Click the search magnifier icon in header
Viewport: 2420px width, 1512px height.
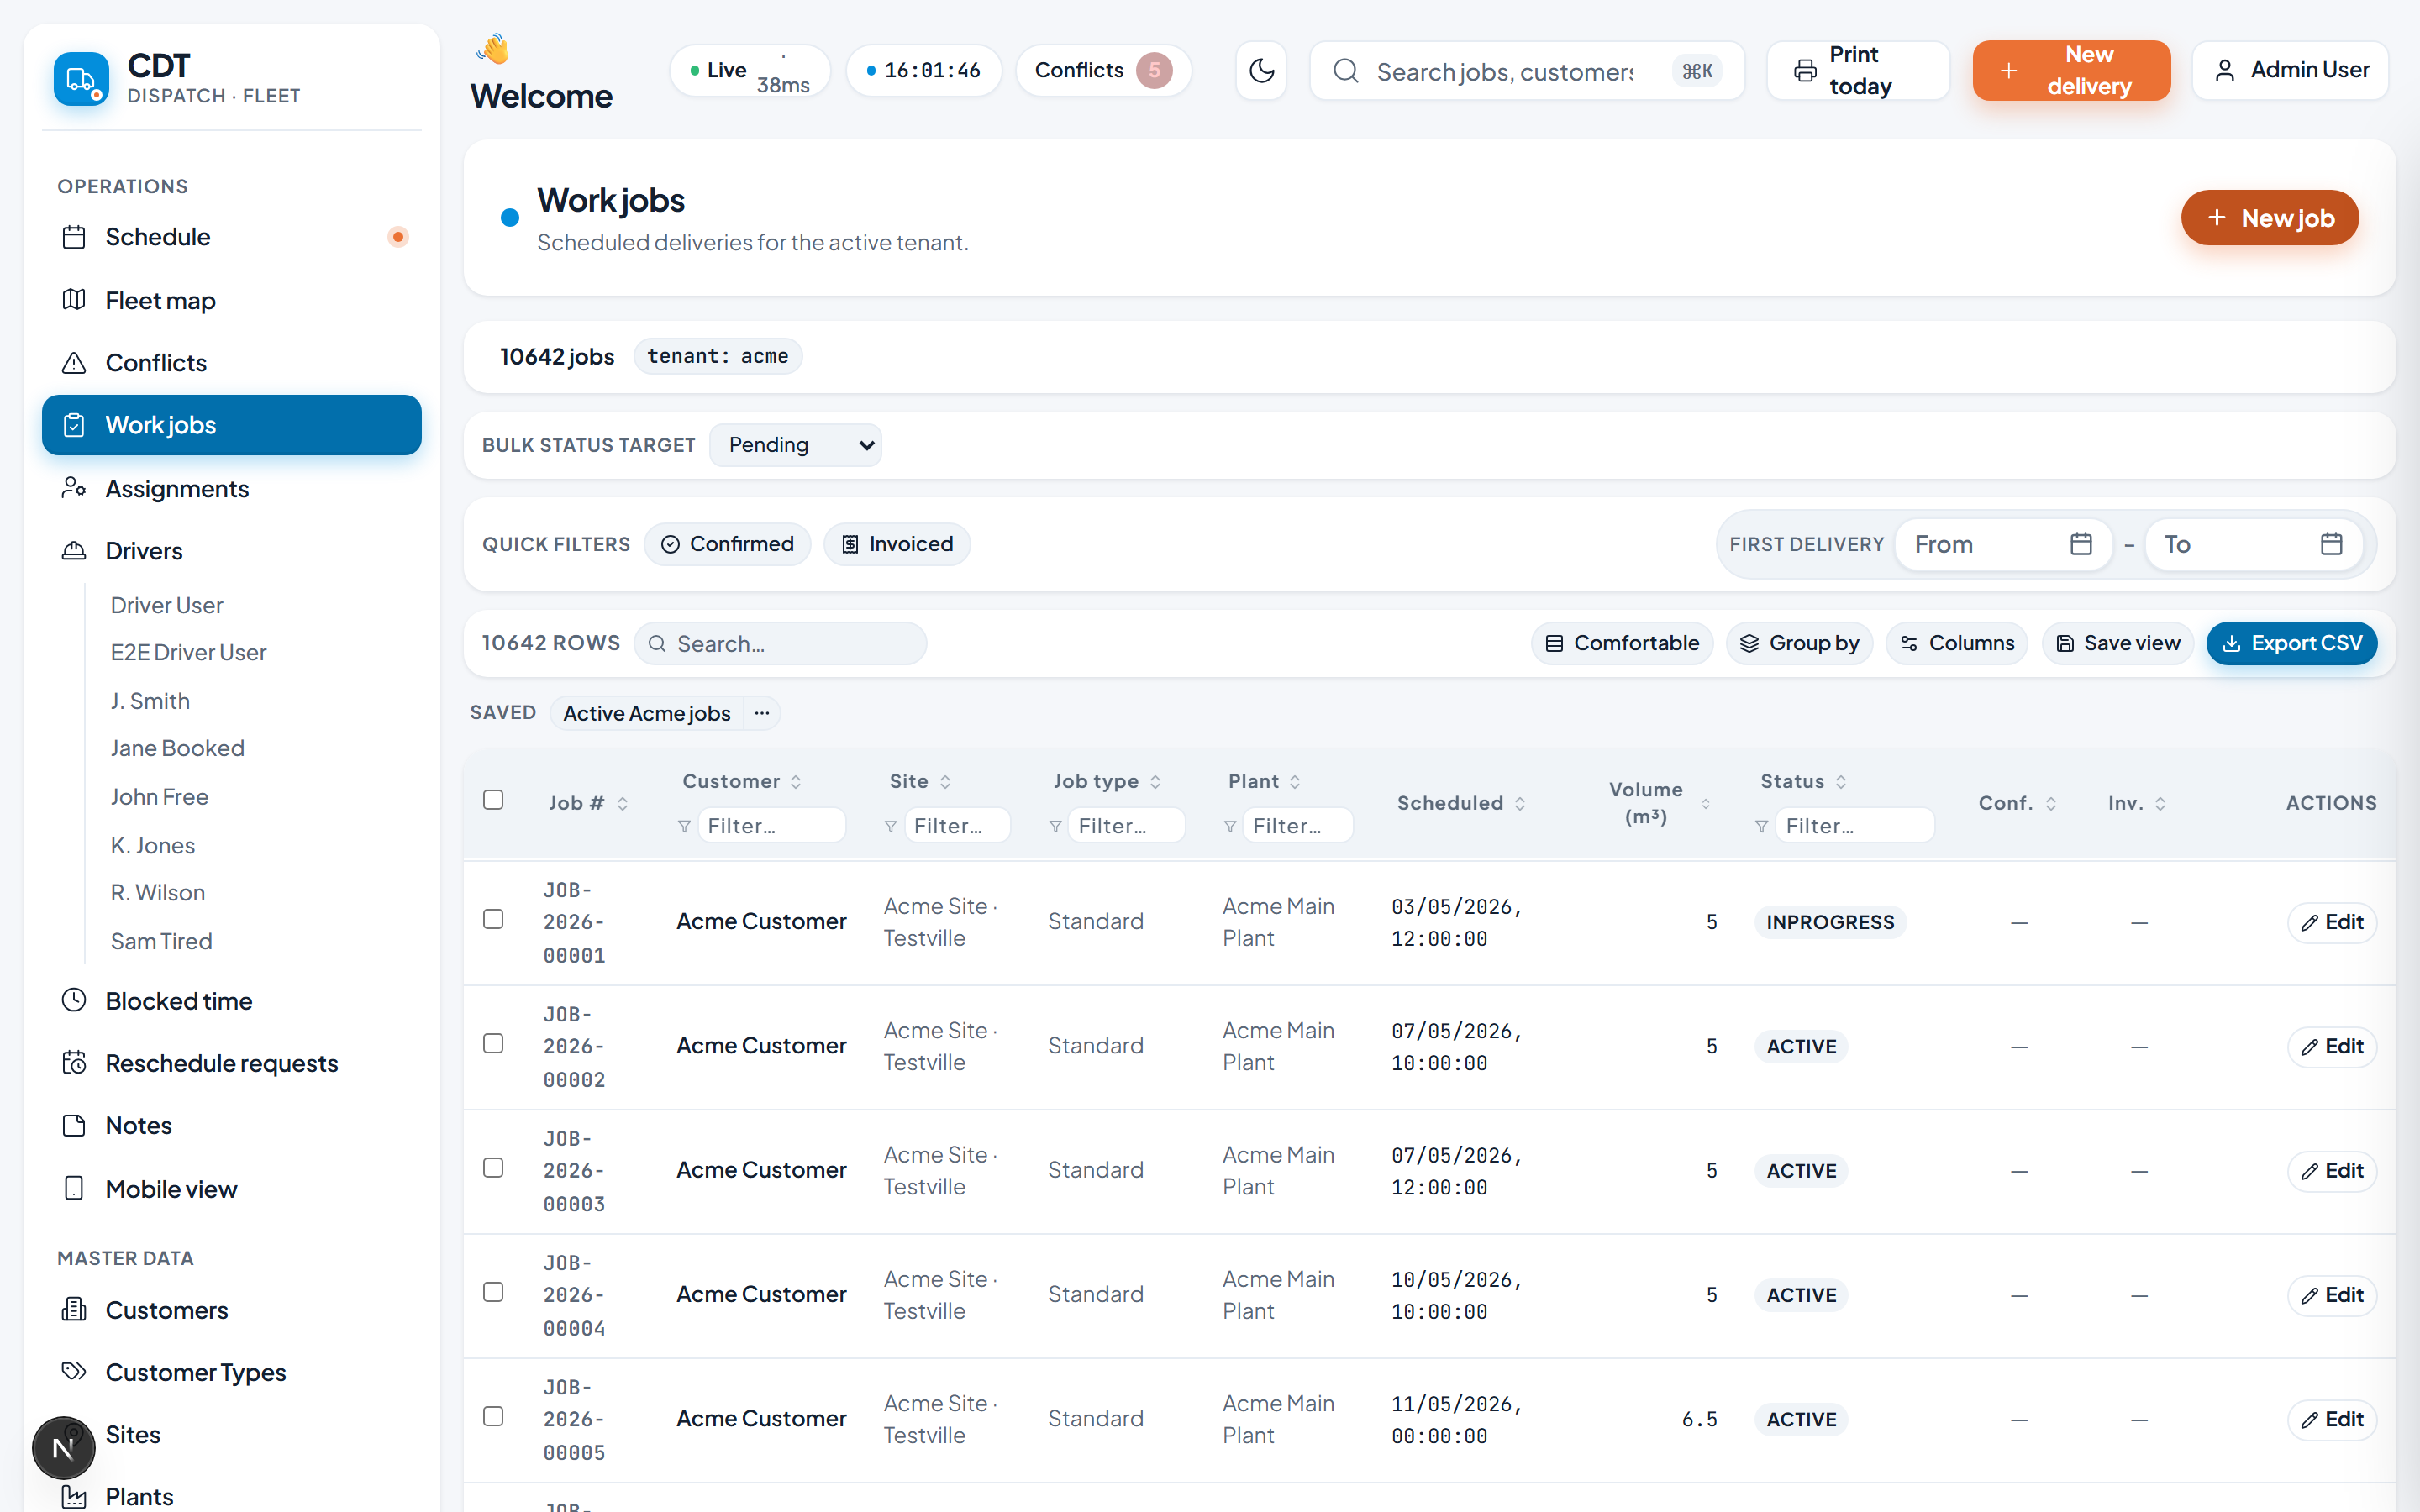click(x=1346, y=71)
